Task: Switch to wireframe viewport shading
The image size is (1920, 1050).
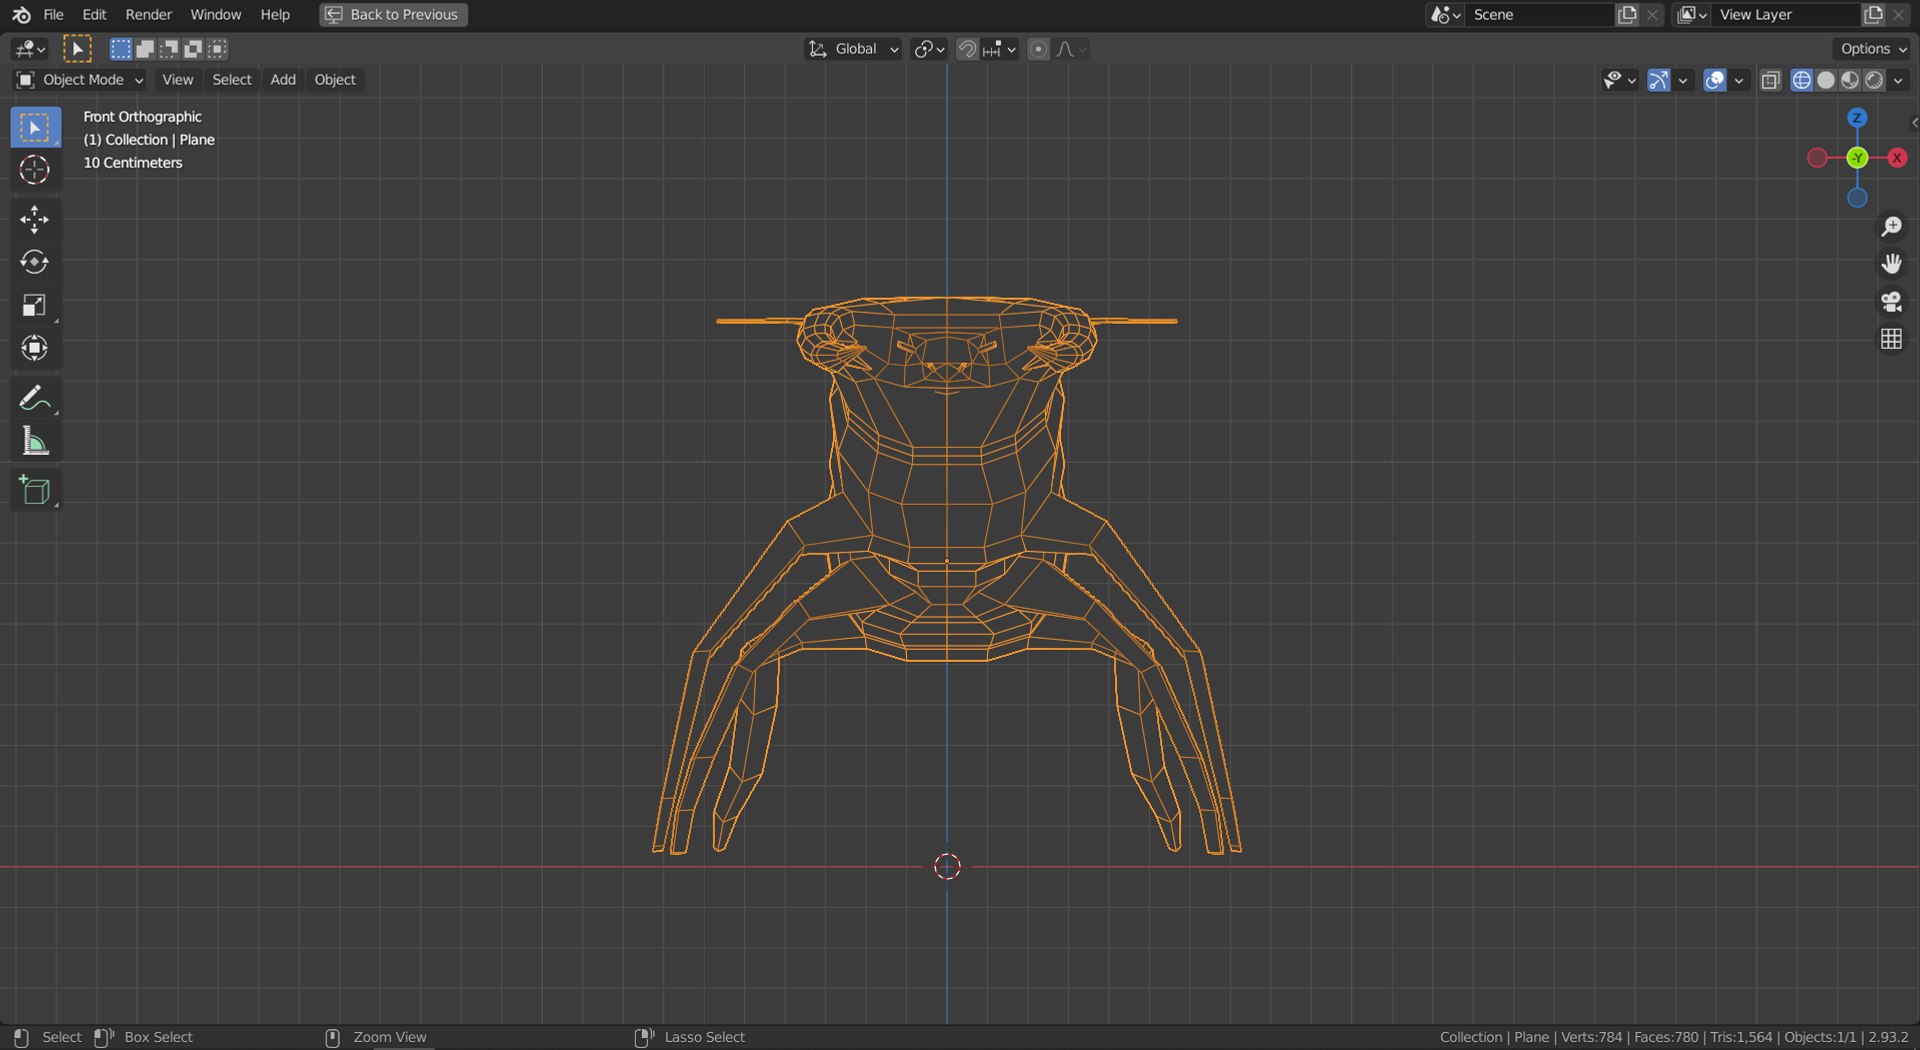Action: pos(1802,80)
